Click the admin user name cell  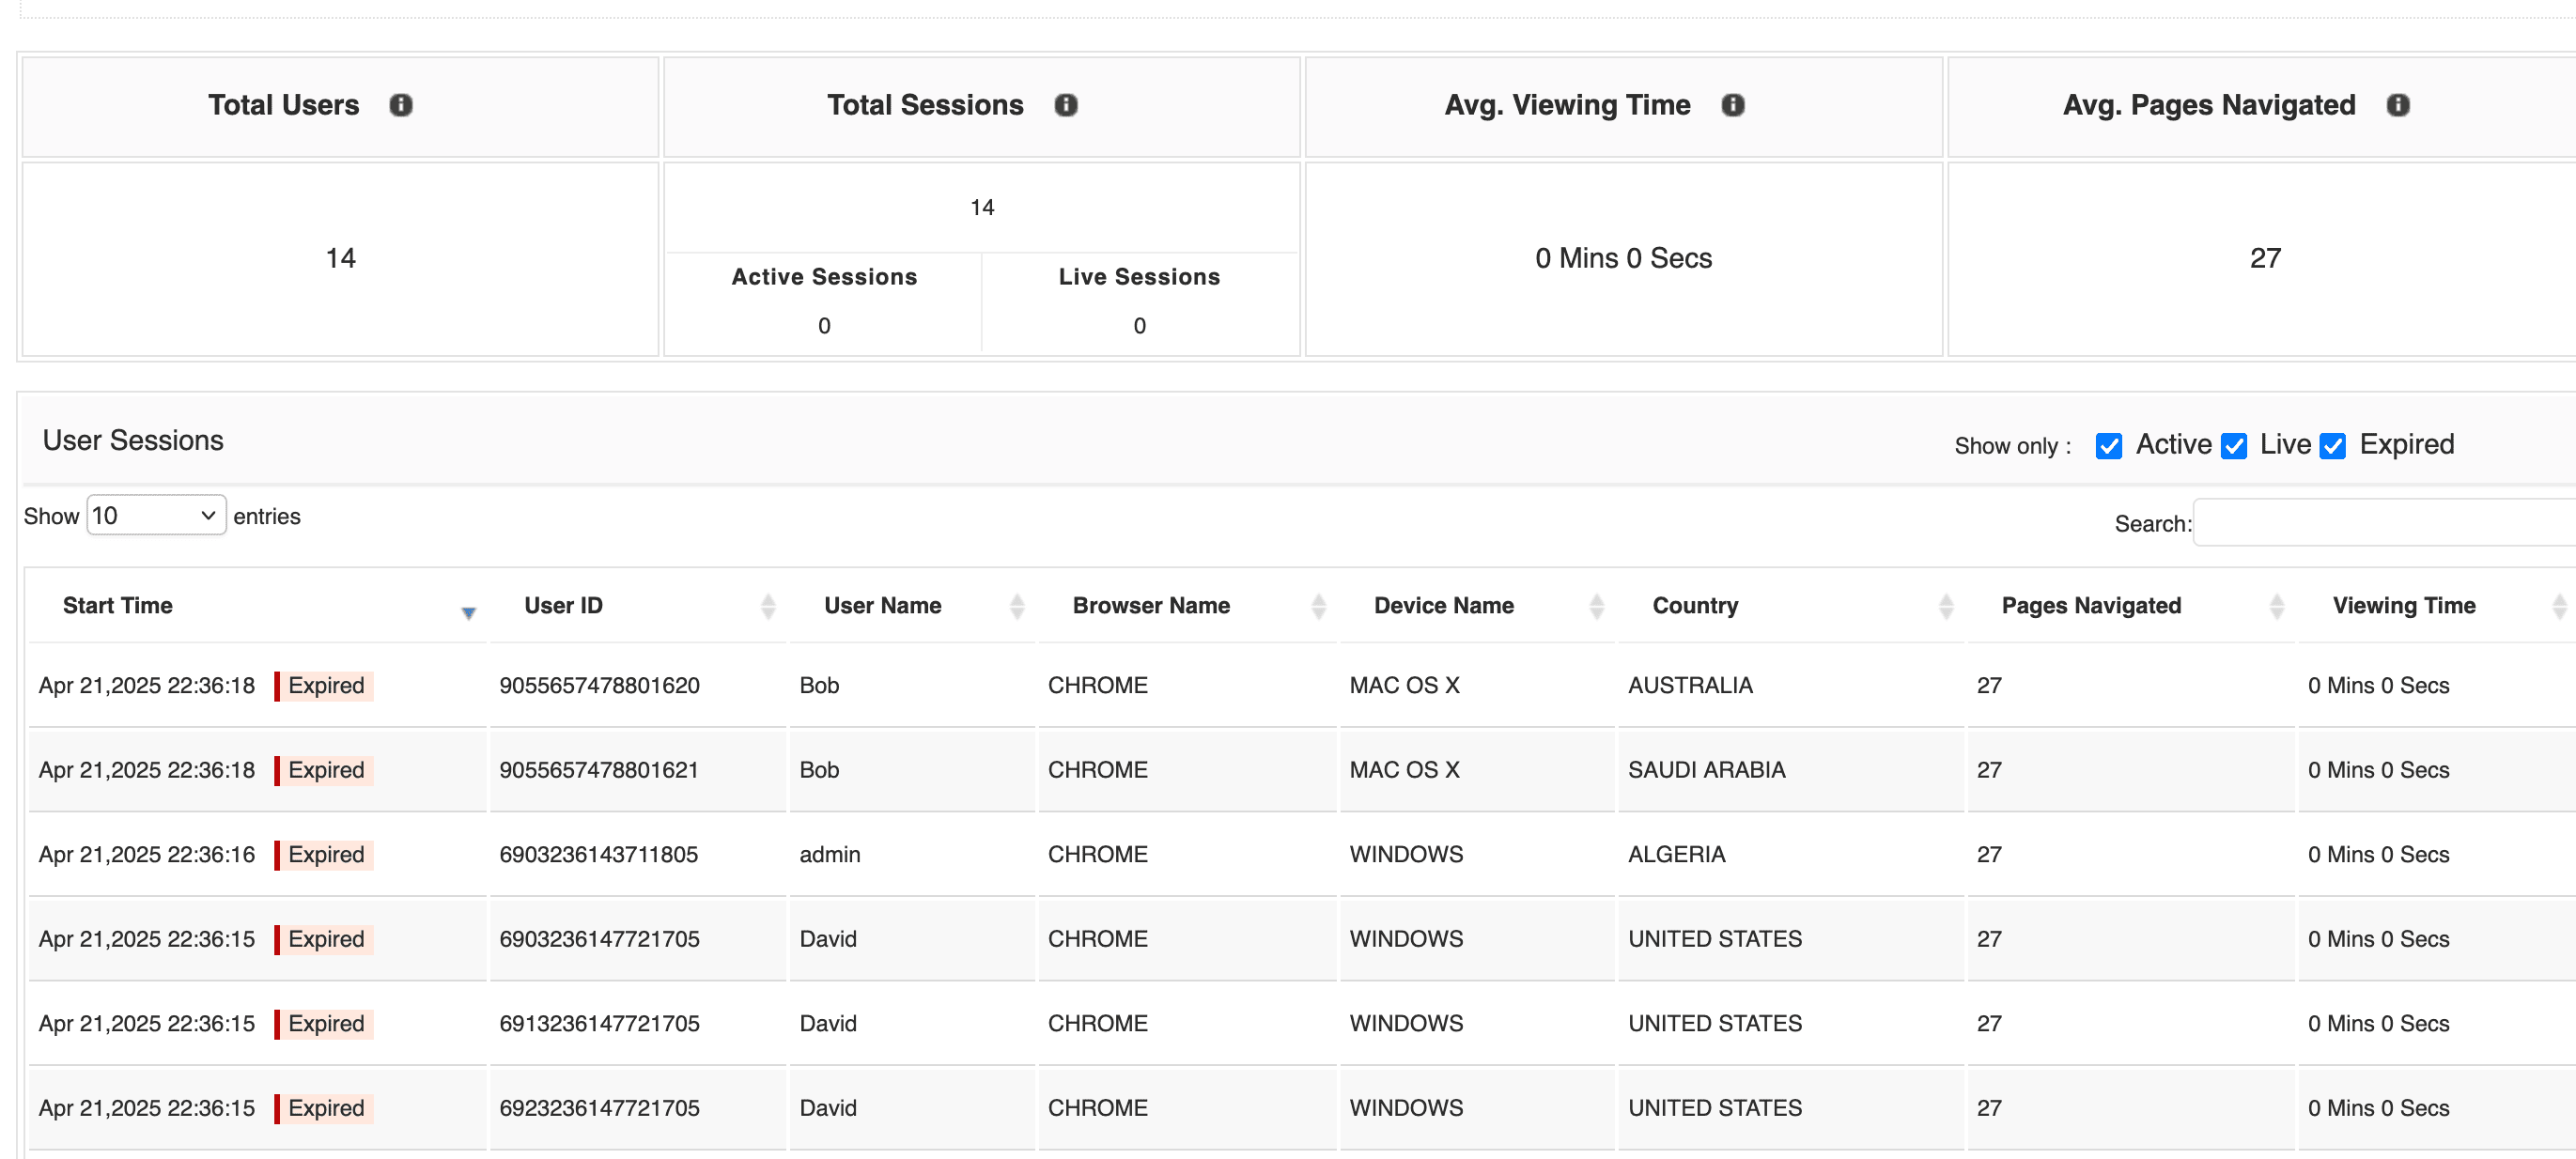coord(829,855)
